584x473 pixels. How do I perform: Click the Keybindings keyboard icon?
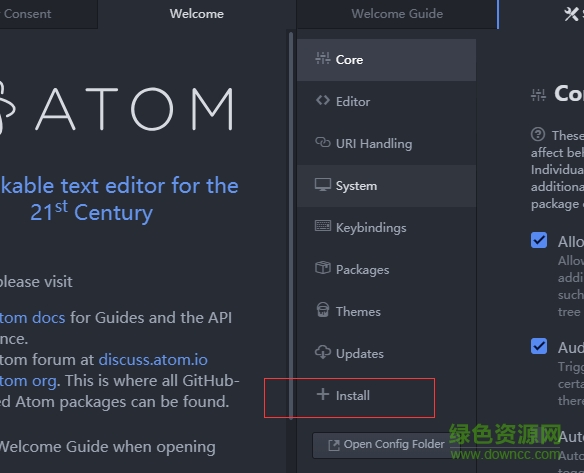pyautogui.click(x=323, y=226)
